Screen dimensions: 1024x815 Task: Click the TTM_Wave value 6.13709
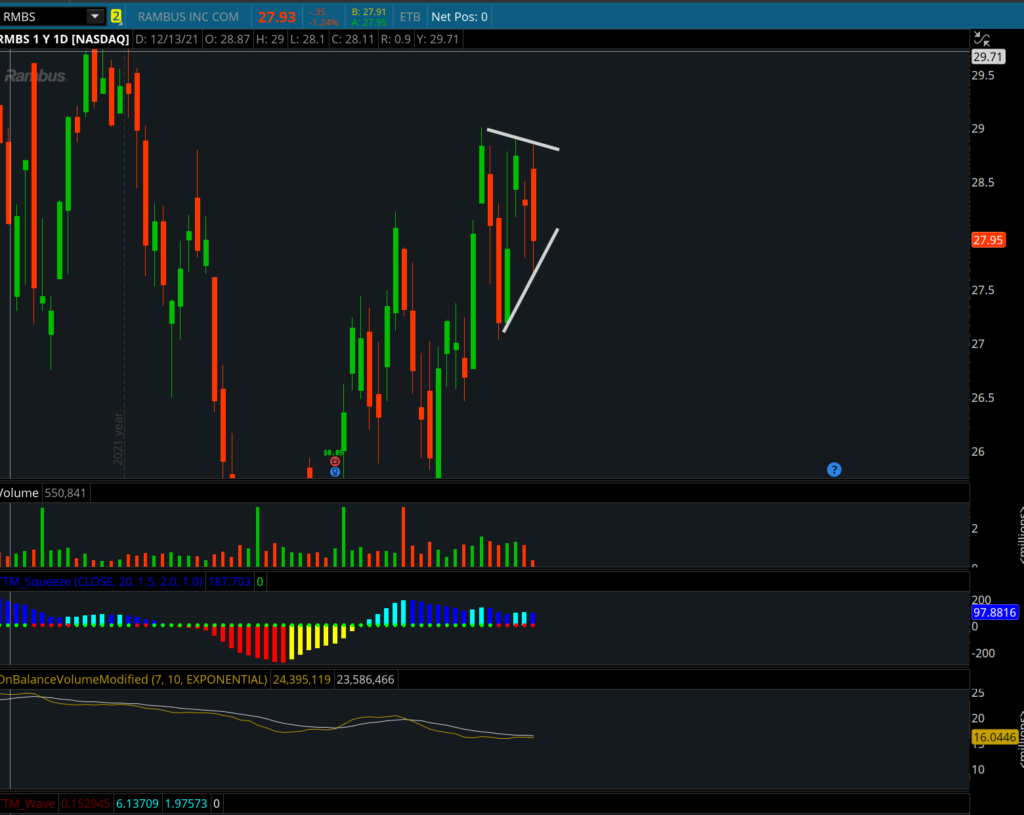tap(137, 803)
